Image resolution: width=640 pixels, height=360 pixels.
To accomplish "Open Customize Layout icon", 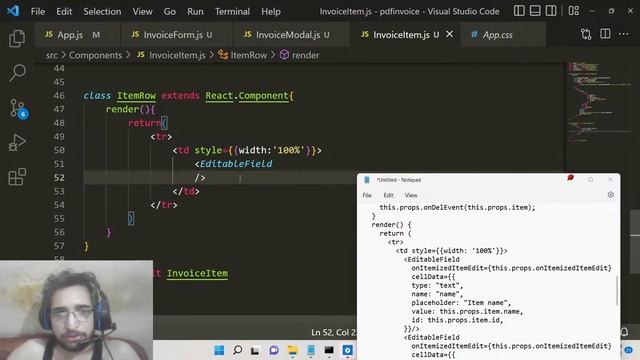I will (x=573, y=11).
